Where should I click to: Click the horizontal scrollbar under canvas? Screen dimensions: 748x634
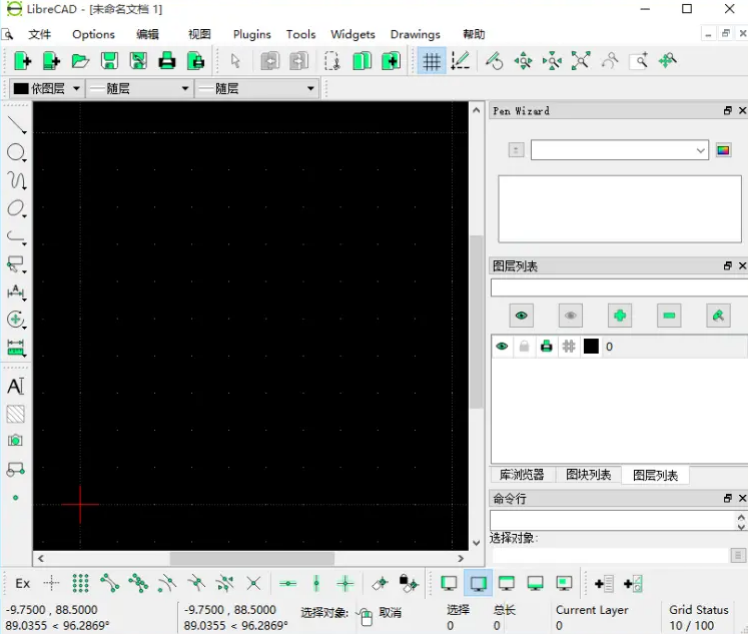click(251, 558)
